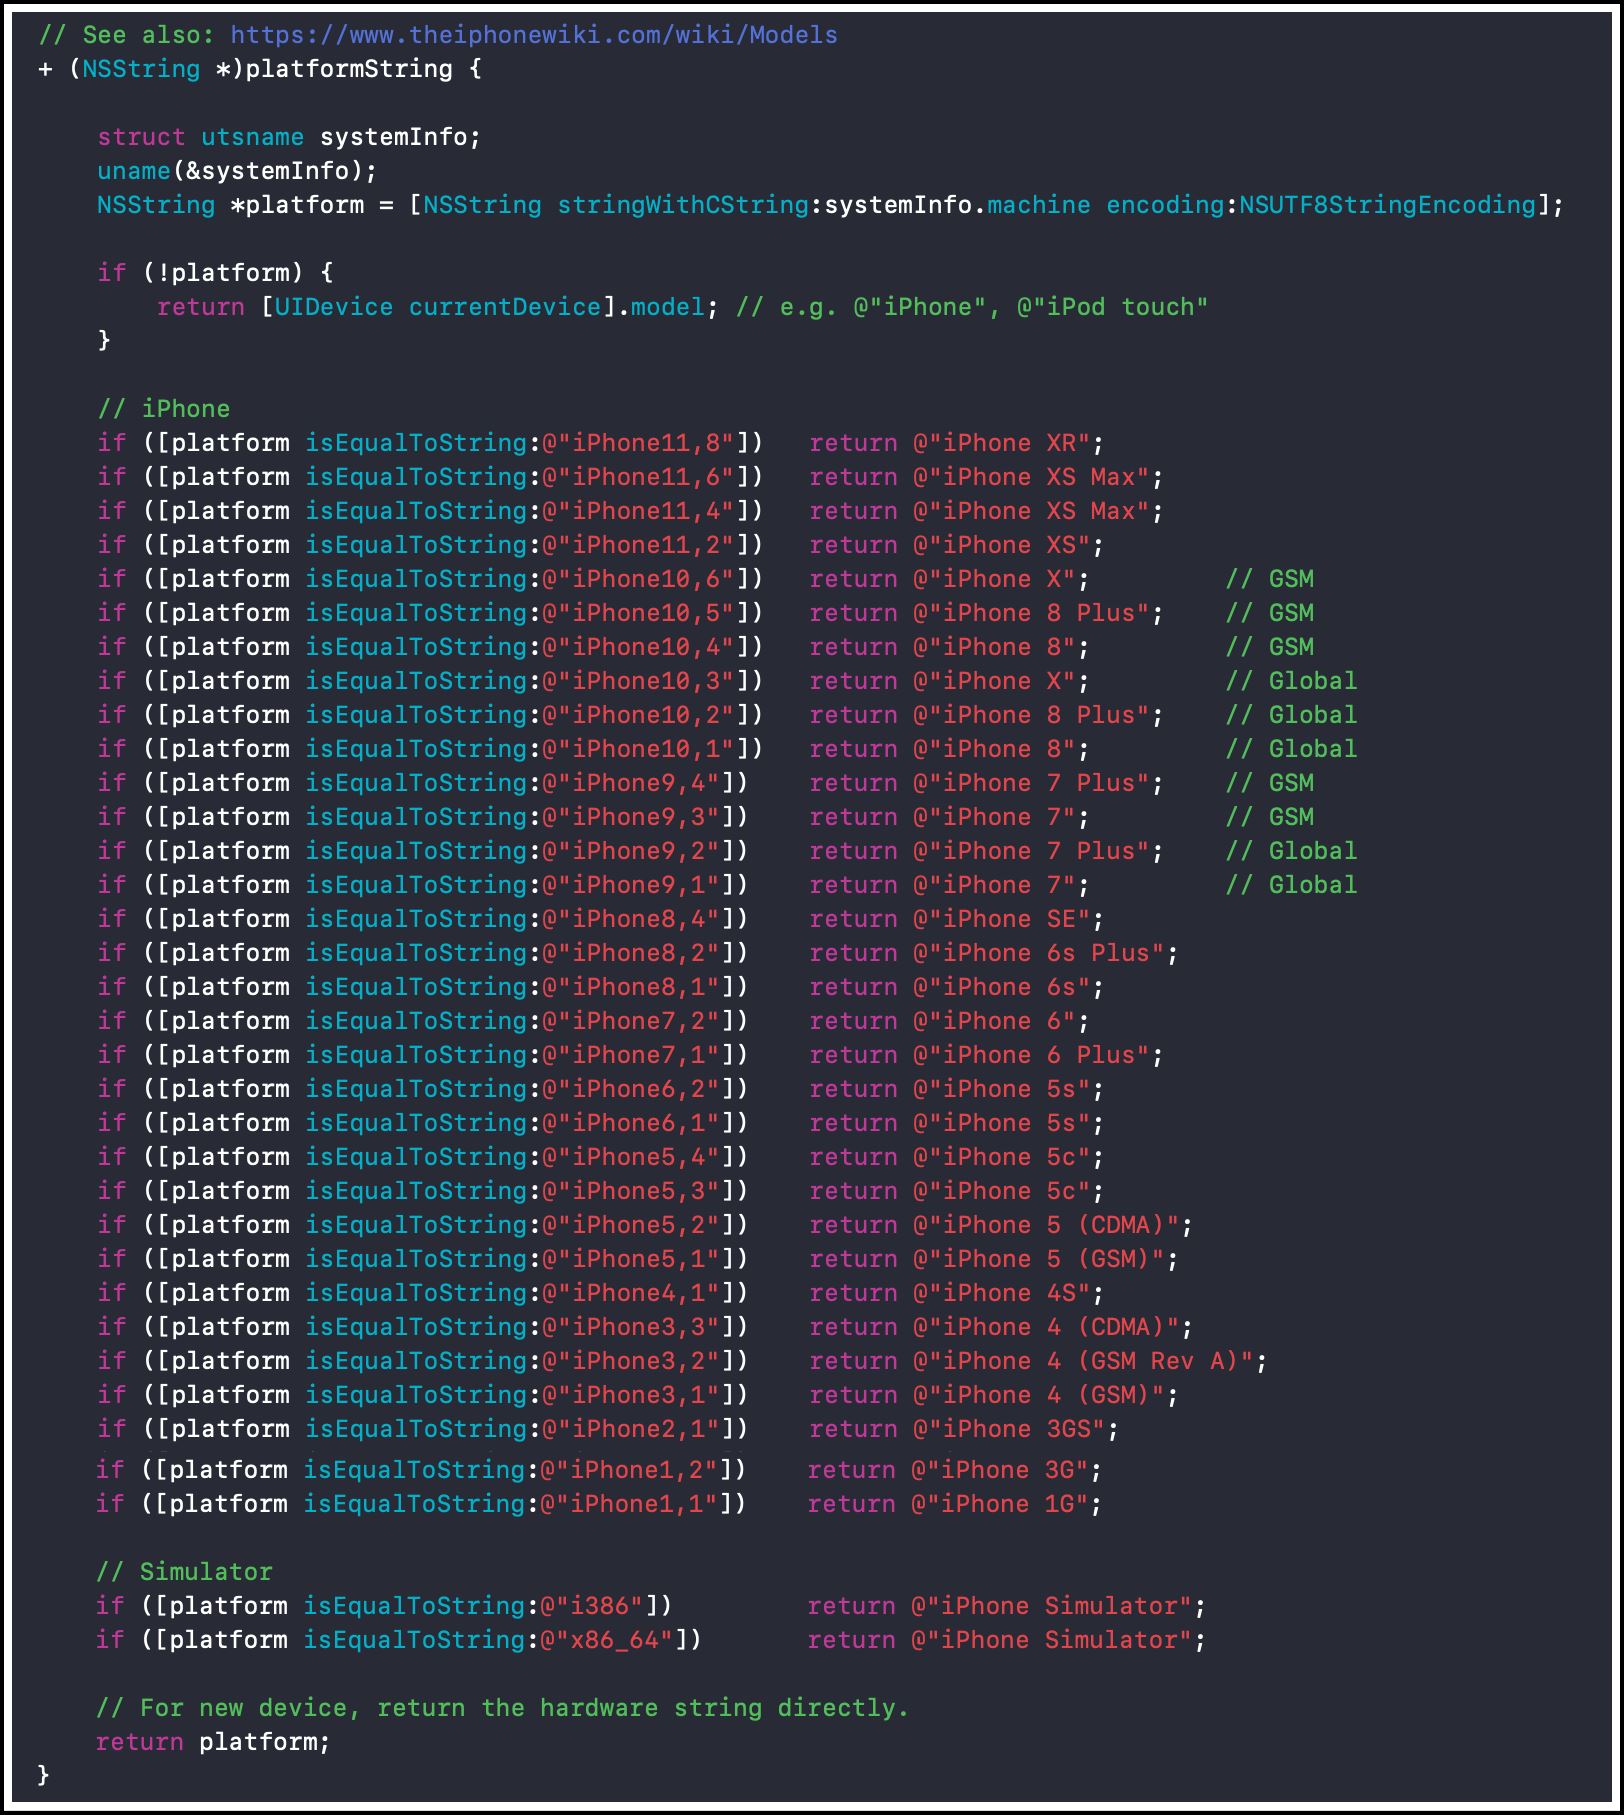Click the "// Simulator" comment

[x=184, y=1572]
